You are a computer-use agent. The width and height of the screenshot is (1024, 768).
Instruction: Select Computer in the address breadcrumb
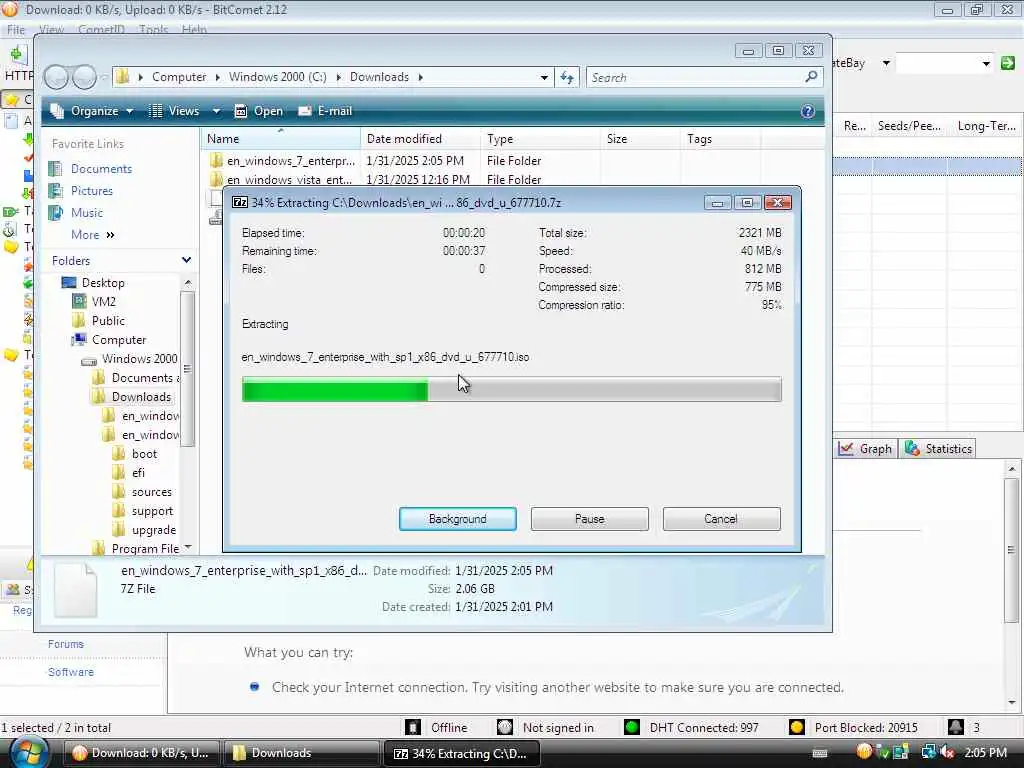[179, 77]
